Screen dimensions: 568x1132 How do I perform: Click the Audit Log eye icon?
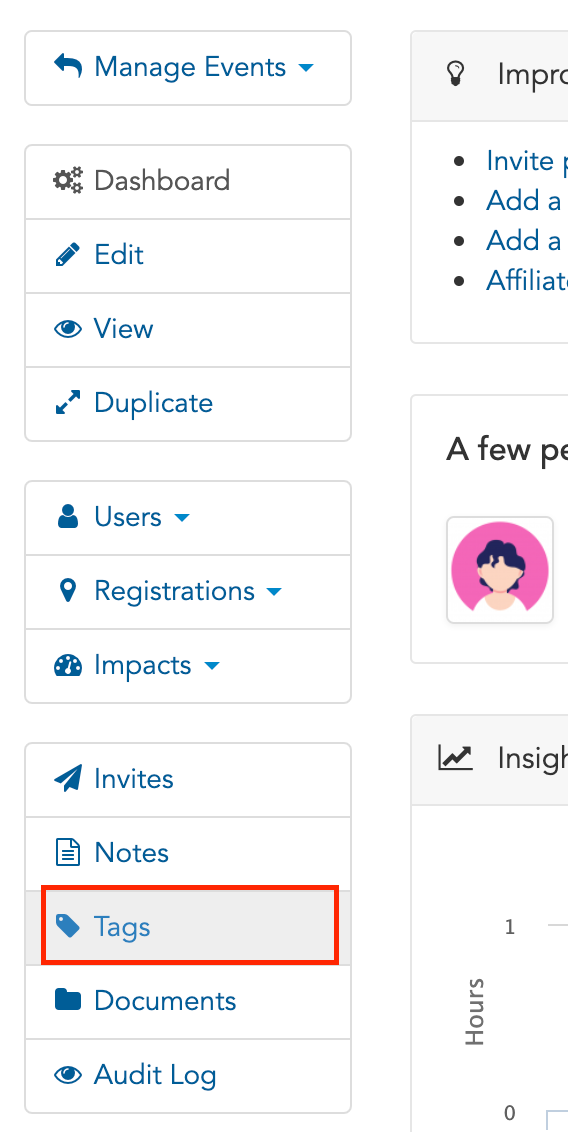[68, 1075]
